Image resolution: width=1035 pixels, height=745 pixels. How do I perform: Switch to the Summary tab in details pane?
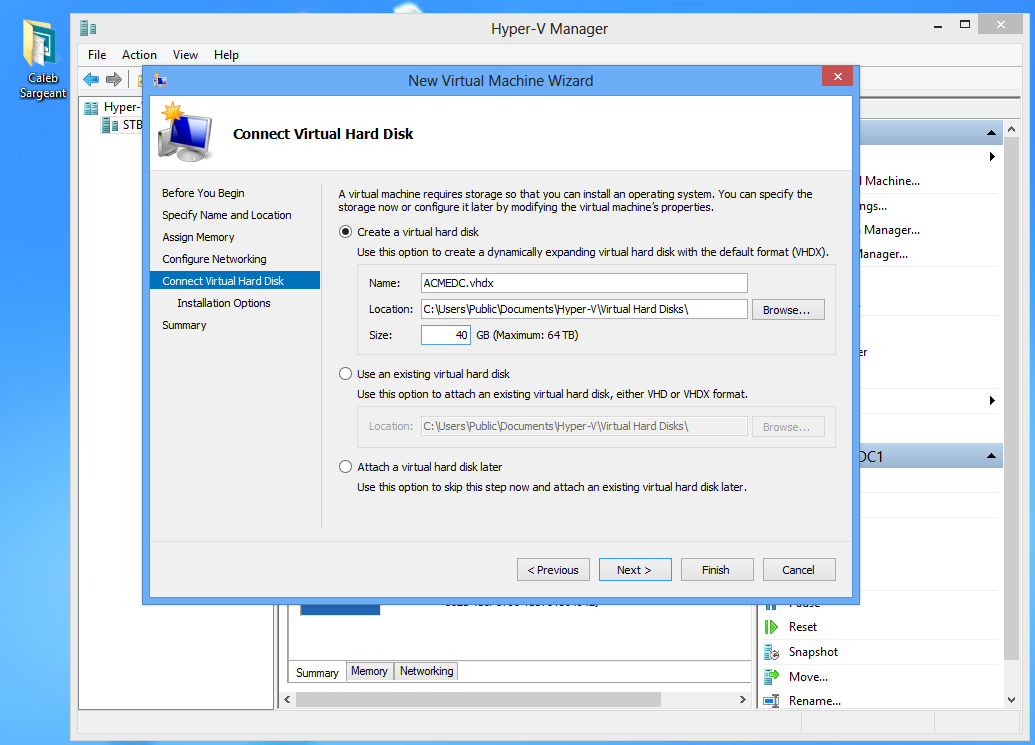click(317, 672)
